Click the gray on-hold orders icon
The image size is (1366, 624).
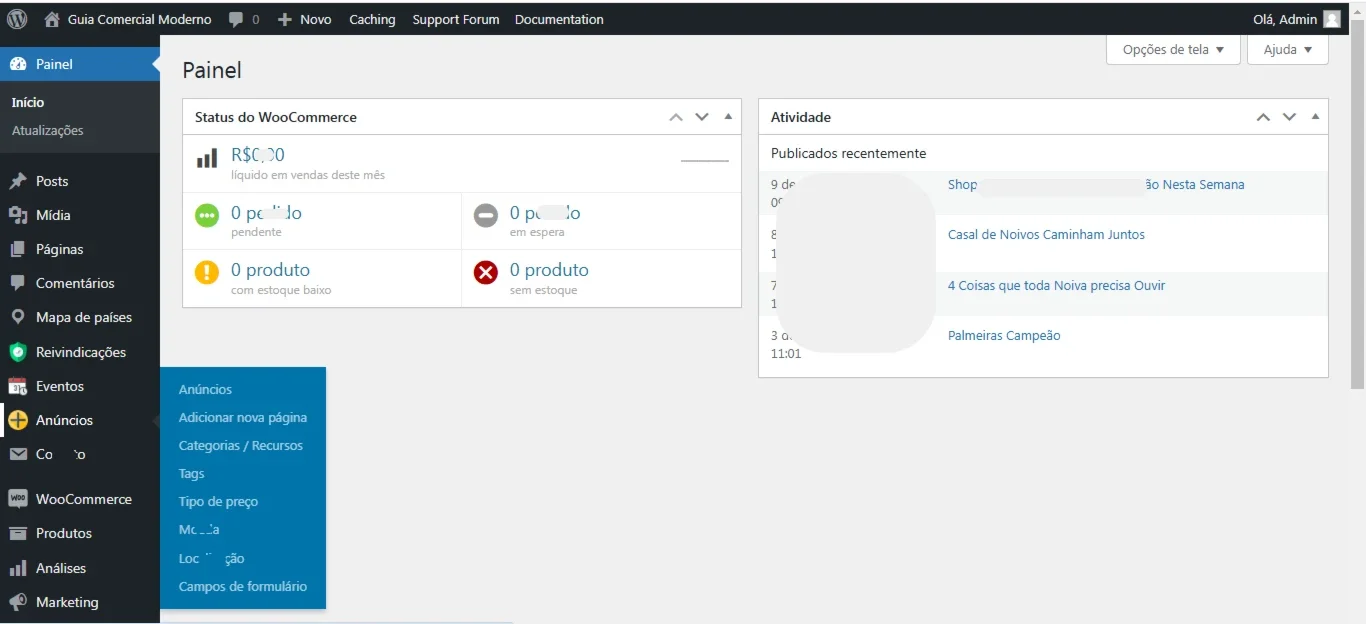[486, 215]
